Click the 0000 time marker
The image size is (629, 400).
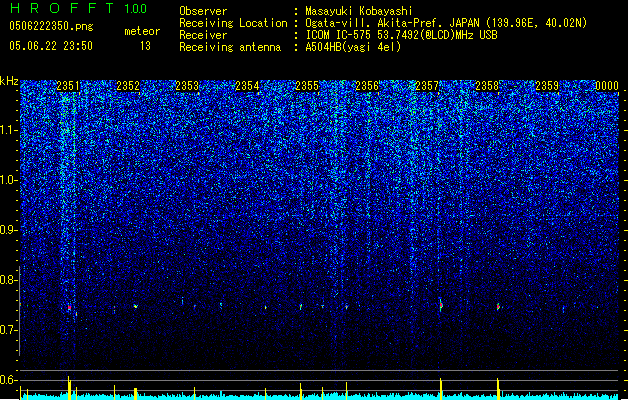coord(607,86)
